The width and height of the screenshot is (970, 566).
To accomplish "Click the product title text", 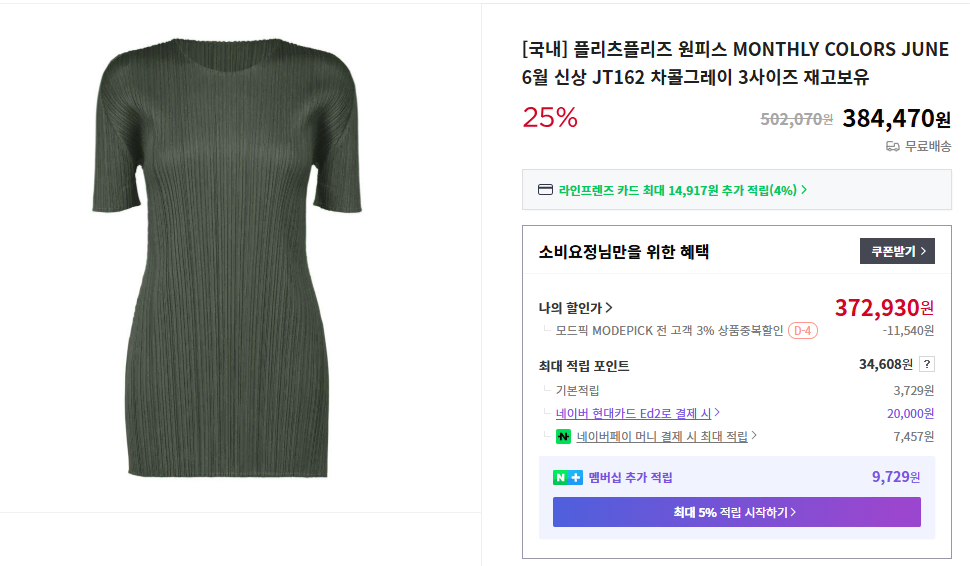I will (x=735, y=63).
